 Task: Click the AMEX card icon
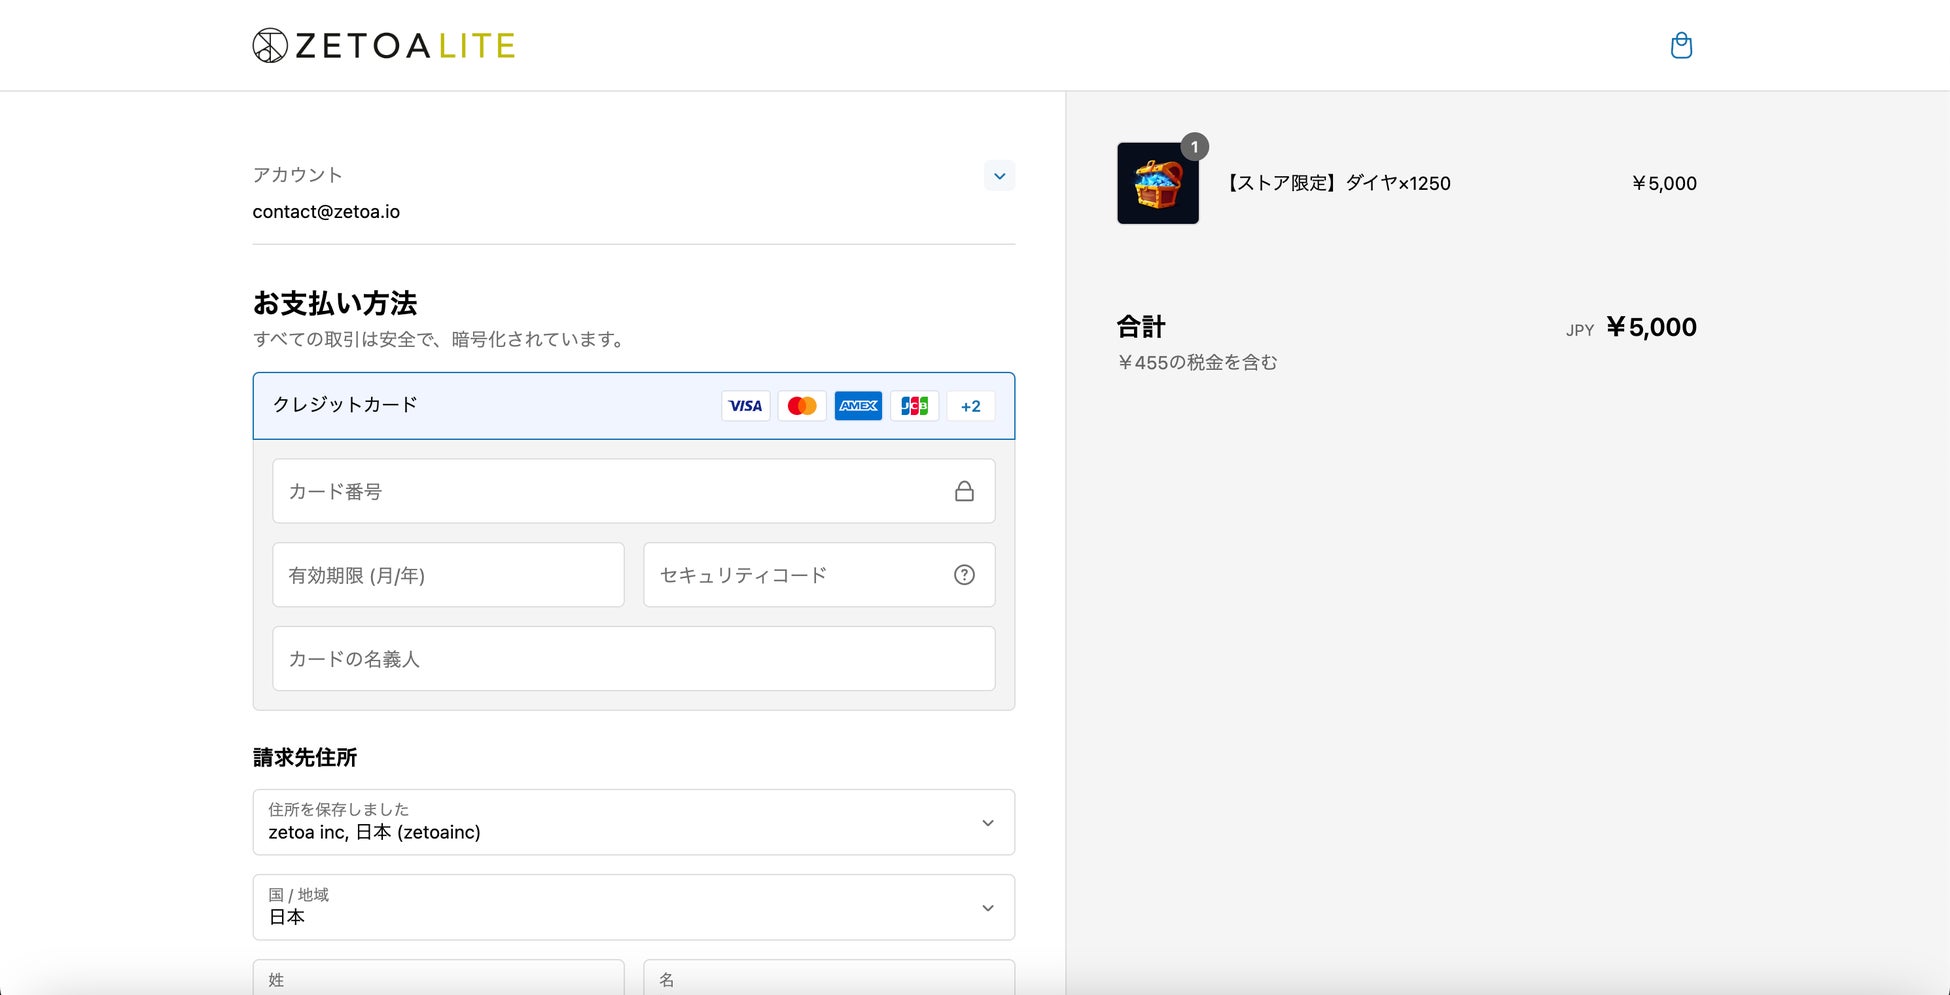tap(858, 406)
